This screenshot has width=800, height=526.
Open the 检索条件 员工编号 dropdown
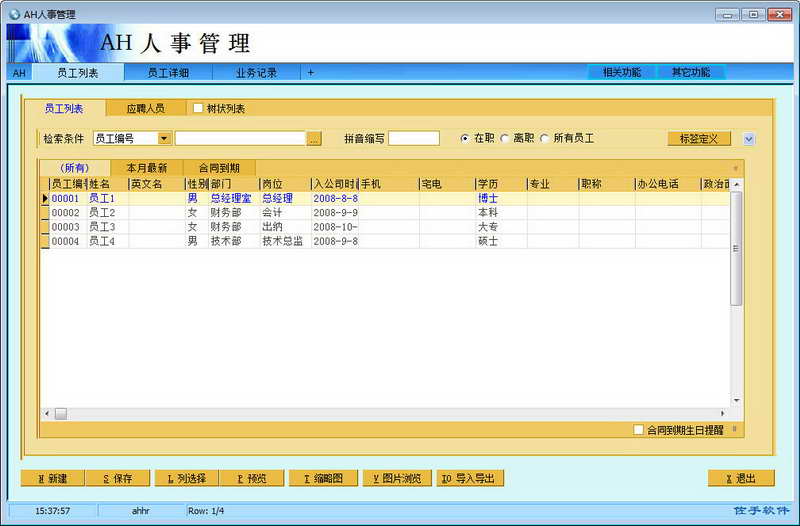165,139
